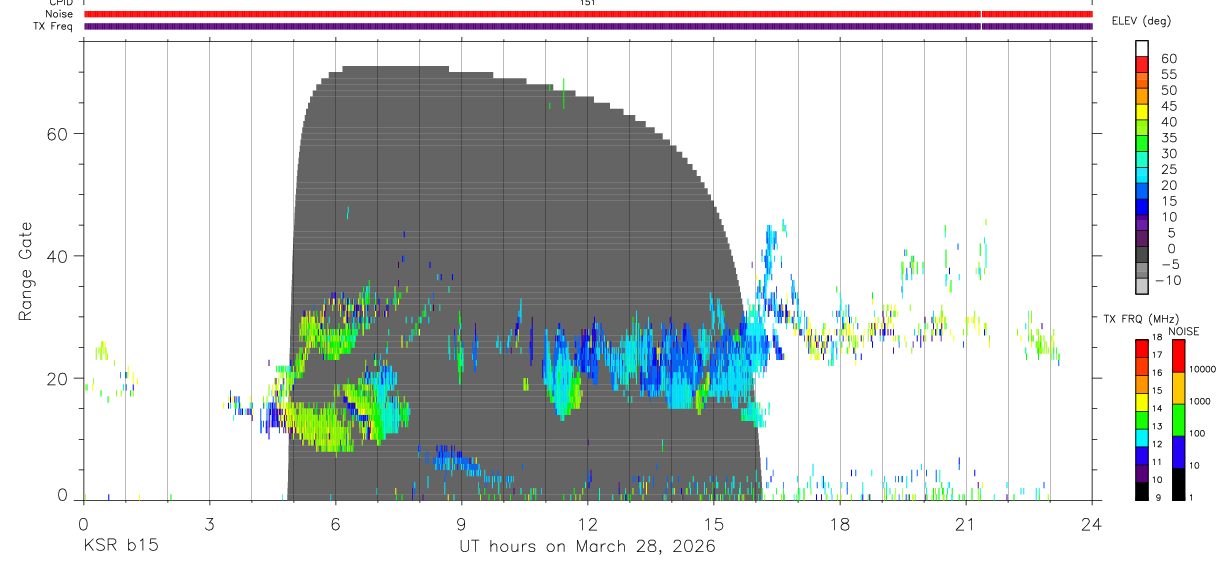Screen dimensions: 1228x567
Task: Pick the yellow segment of ELEV color bar
Action: [x=1142, y=112]
